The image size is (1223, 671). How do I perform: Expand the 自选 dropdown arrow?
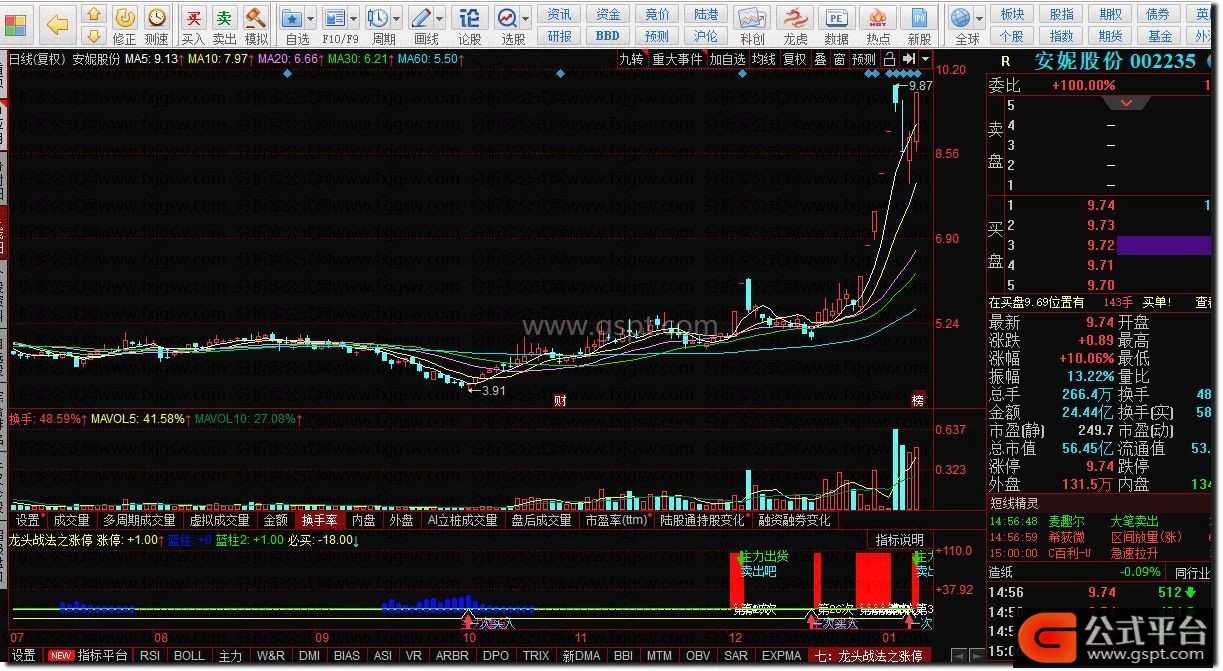(311, 19)
